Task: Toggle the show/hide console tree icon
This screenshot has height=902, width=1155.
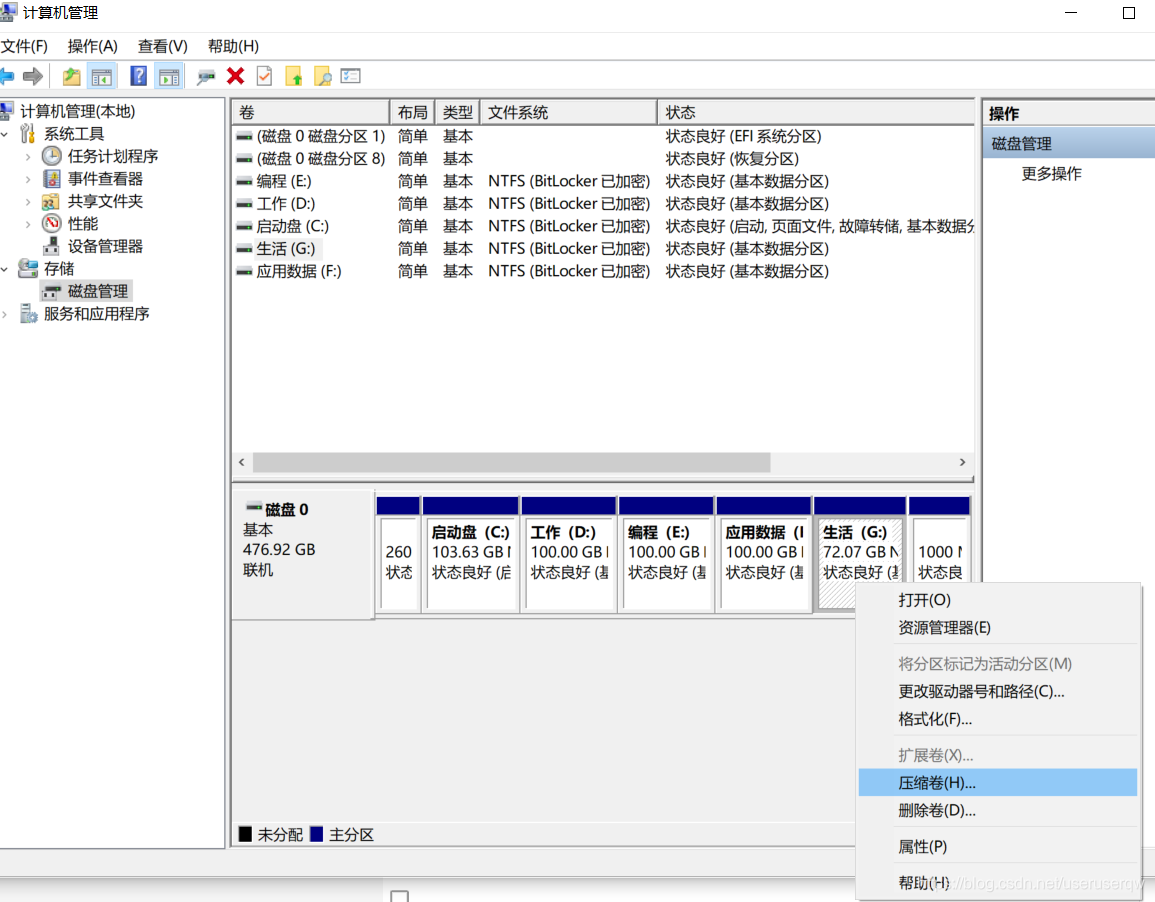Action: 102,76
